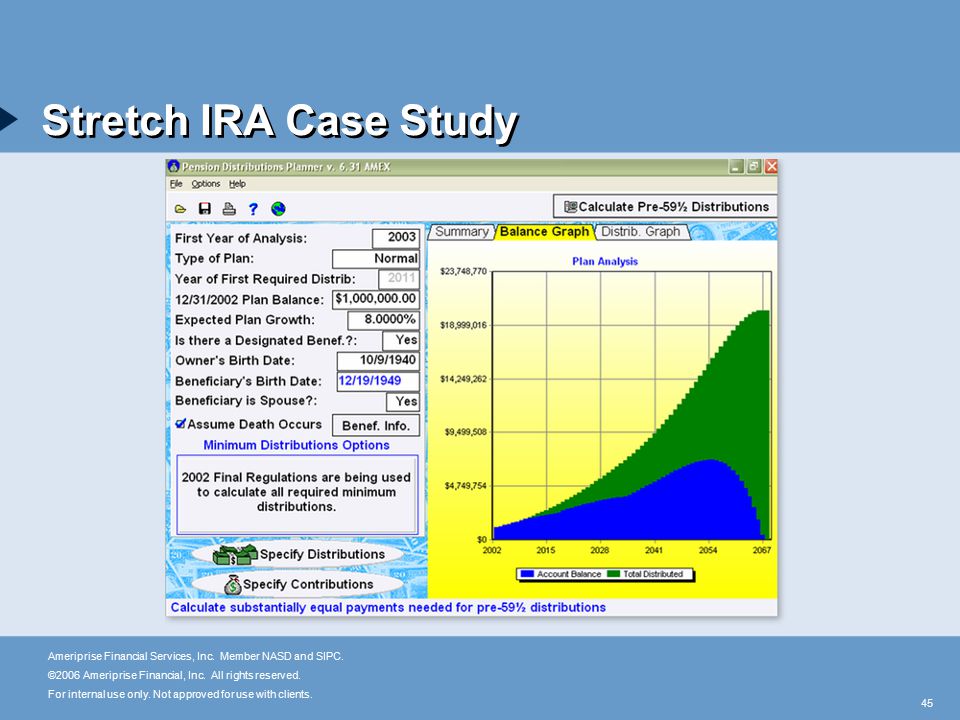
Task: Click the Designated Benef. Yes field
Action: pyautogui.click(x=401, y=340)
